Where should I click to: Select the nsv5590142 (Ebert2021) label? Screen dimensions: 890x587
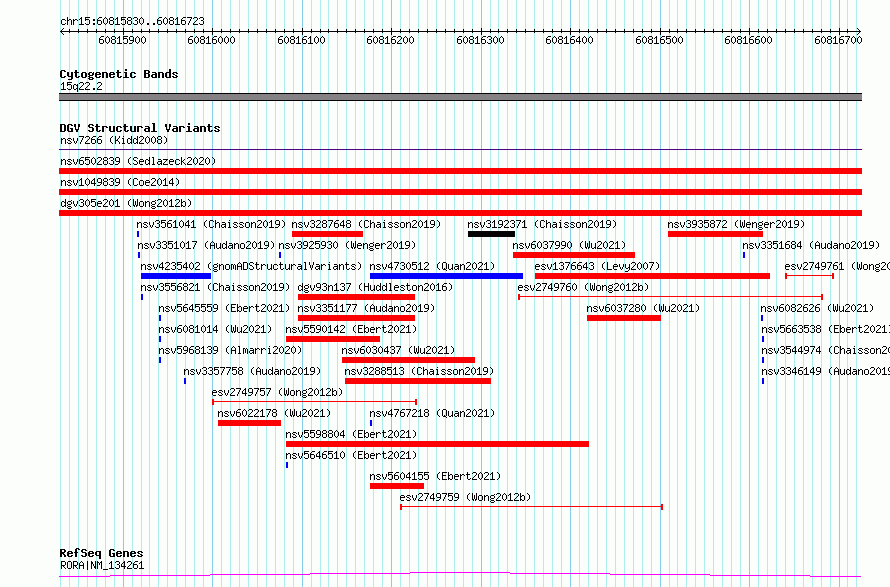[x=351, y=329]
